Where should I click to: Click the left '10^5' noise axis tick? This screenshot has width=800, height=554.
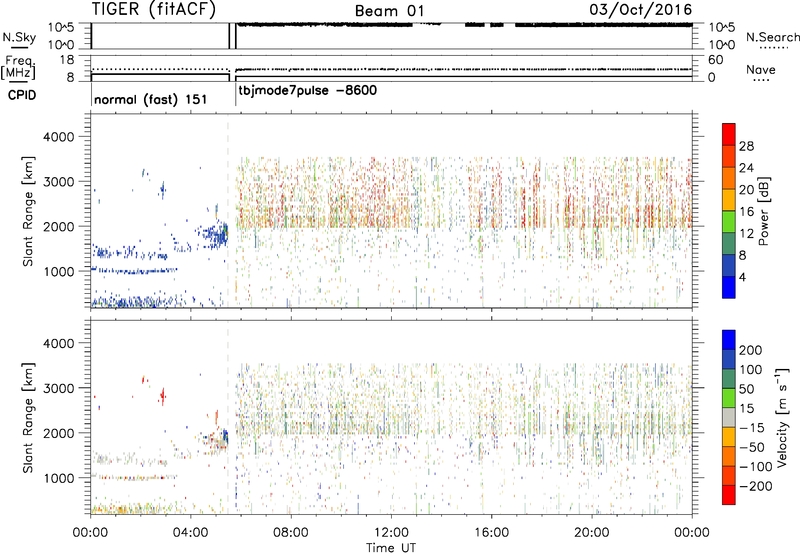point(61,27)
